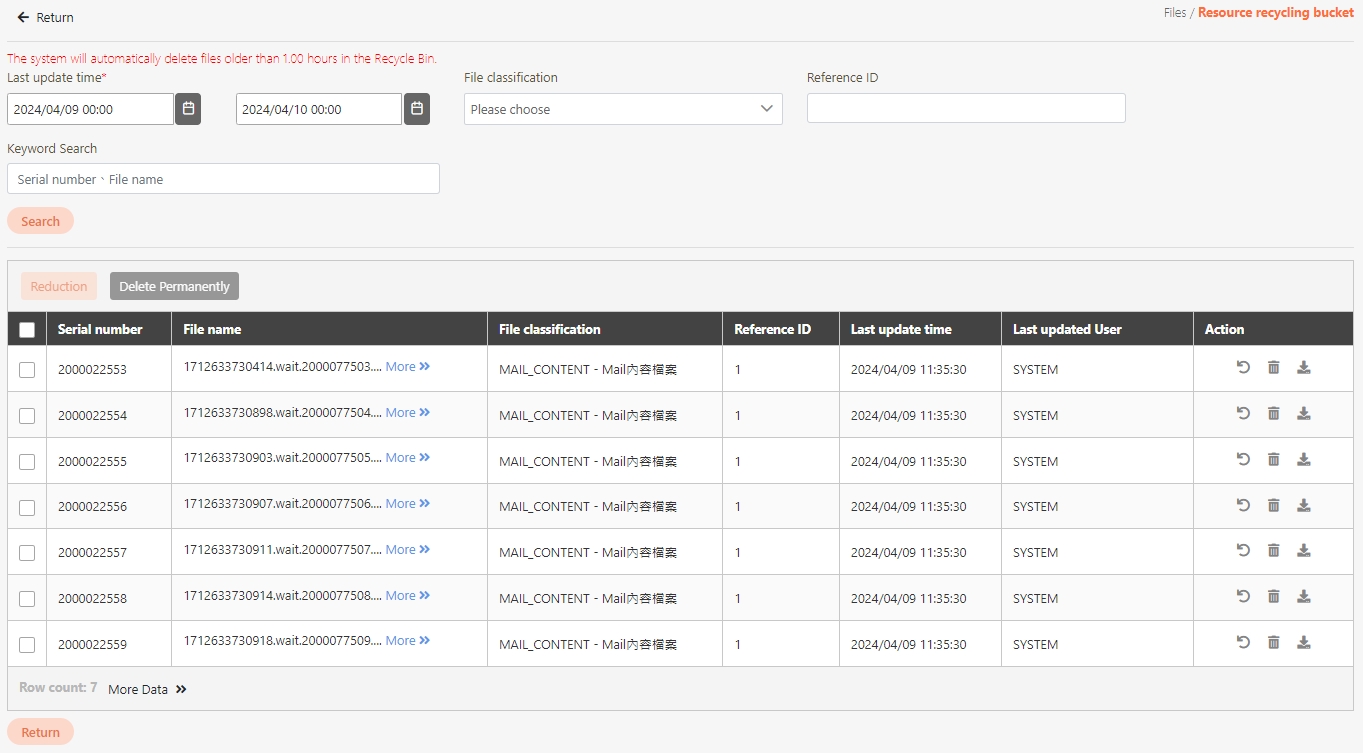Restore file in row 2000022556

coord(1243,506)
